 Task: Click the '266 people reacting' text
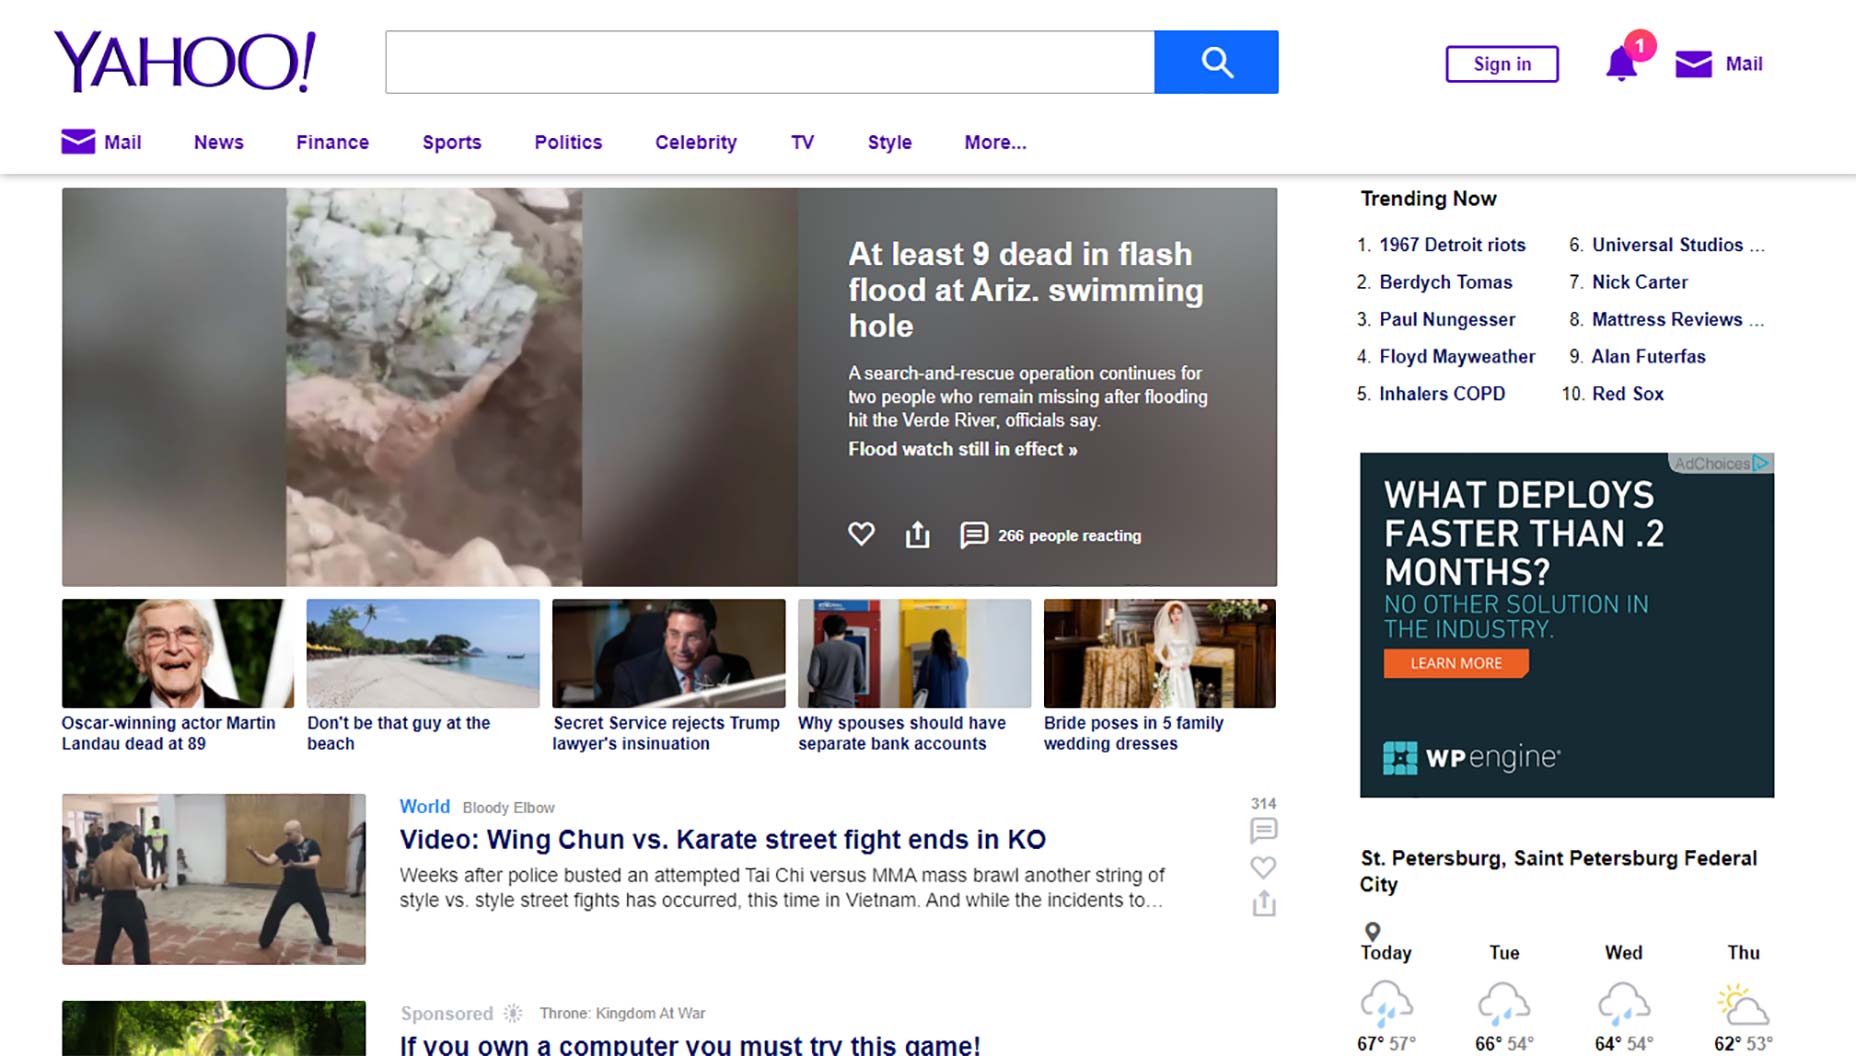pyautogui.click(x=1069, y=536)
